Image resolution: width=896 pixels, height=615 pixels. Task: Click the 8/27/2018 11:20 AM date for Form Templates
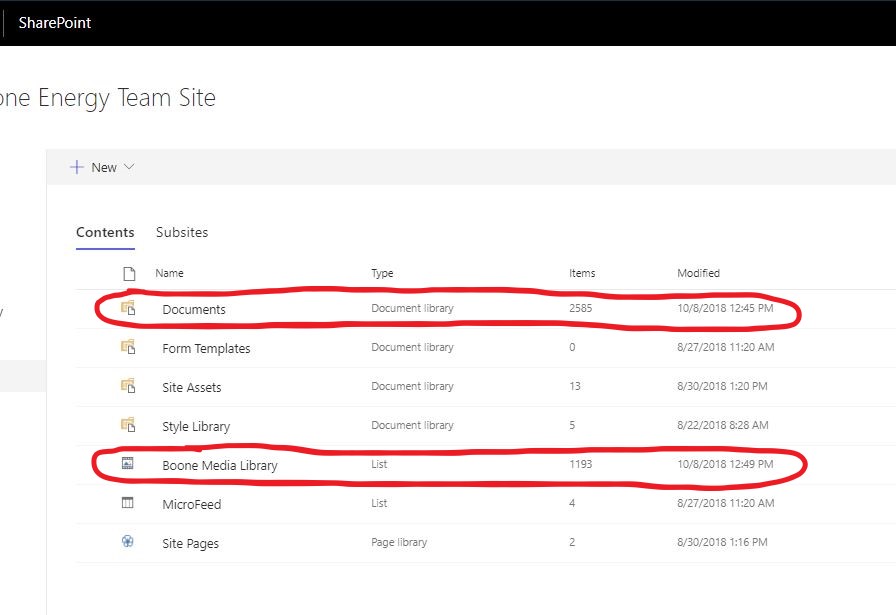[x=726, y=347]
